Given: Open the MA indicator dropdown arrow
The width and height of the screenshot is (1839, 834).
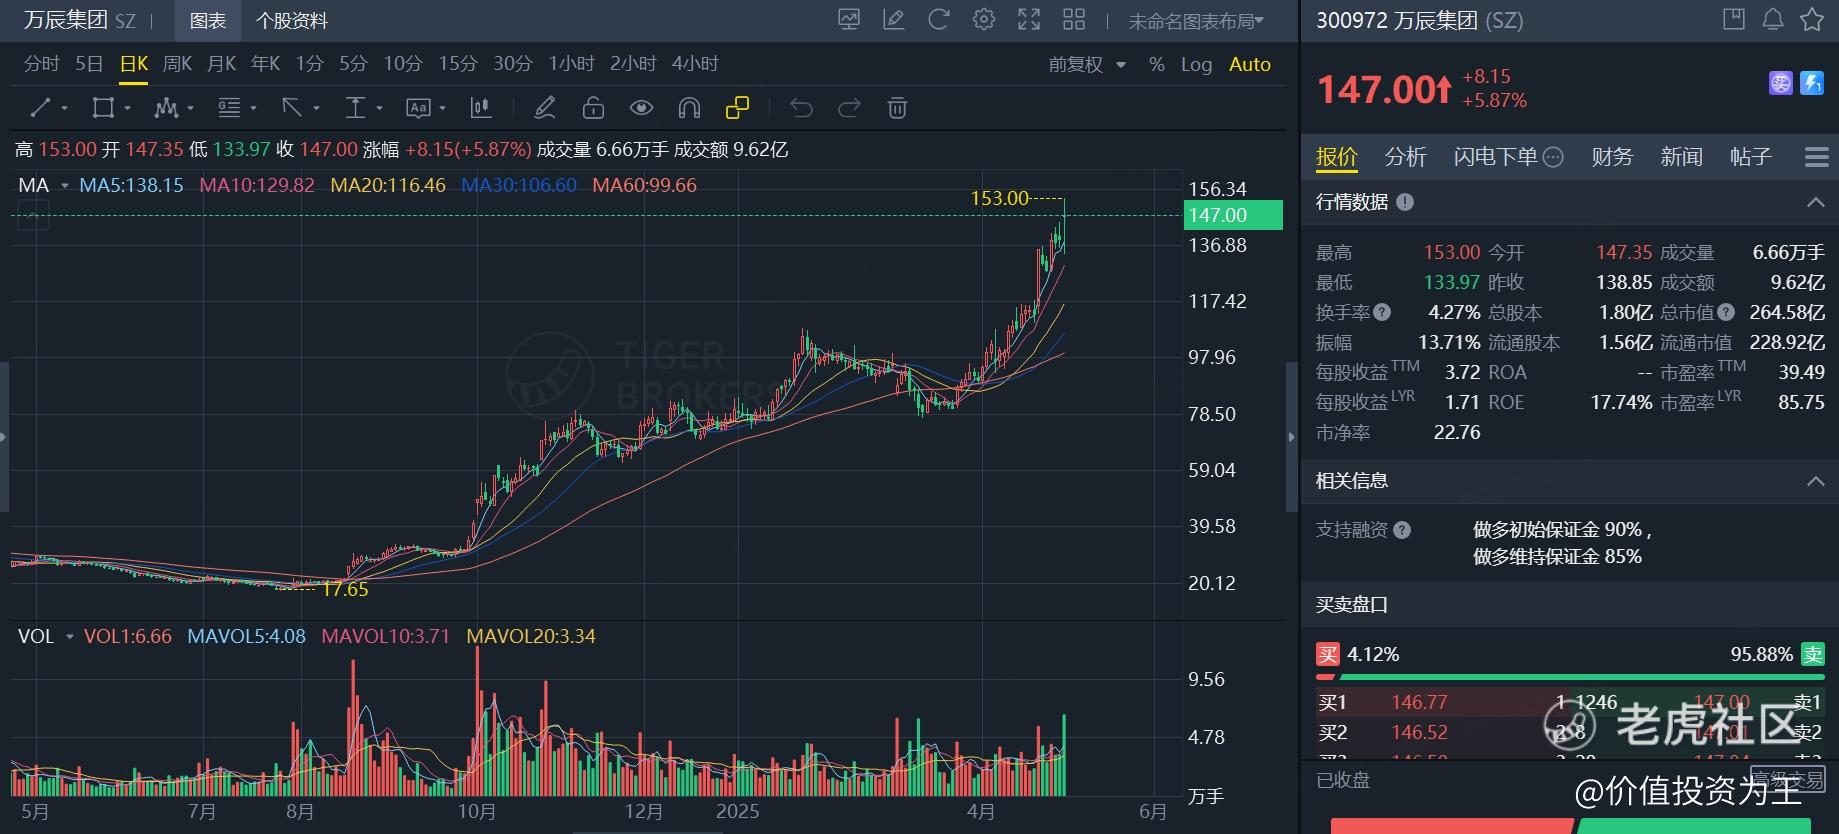Looking at the screenshot, I should click(65, 186).
